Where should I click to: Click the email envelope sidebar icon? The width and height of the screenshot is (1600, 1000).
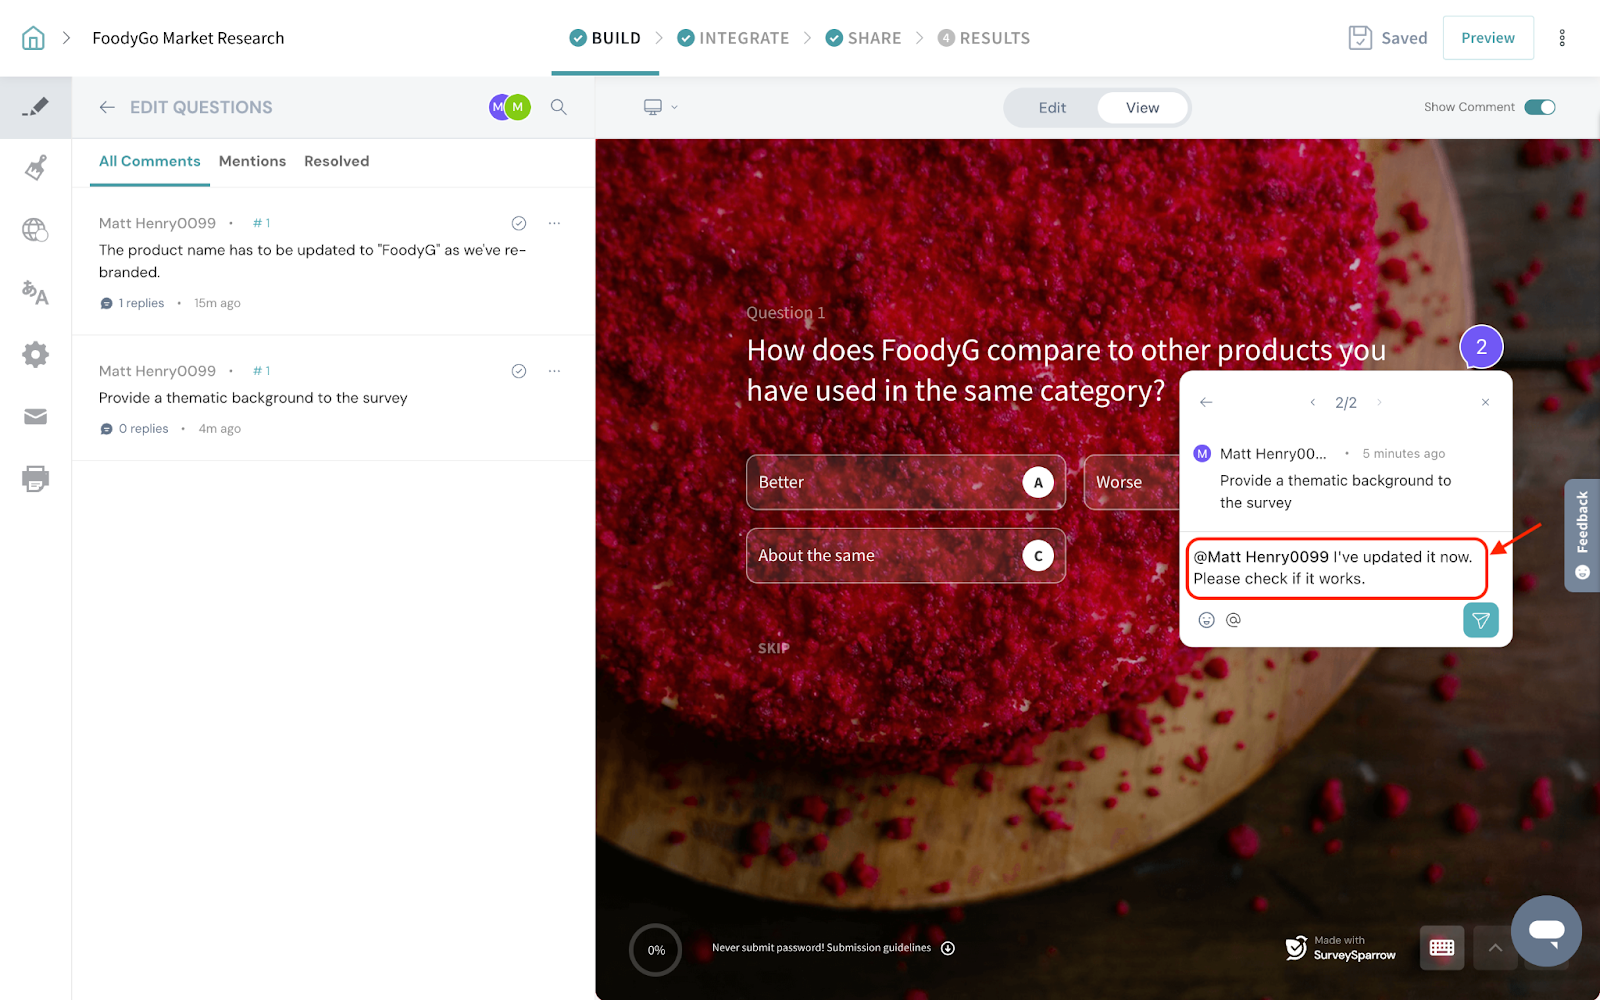35,417
